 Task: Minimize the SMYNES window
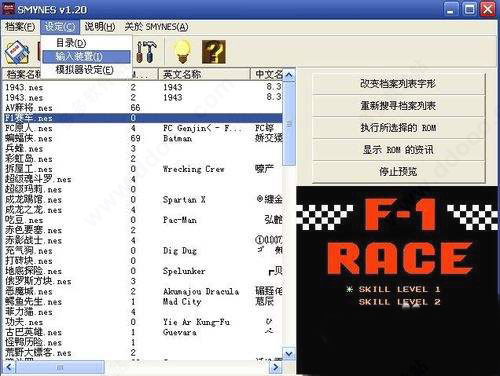(450, 9)
